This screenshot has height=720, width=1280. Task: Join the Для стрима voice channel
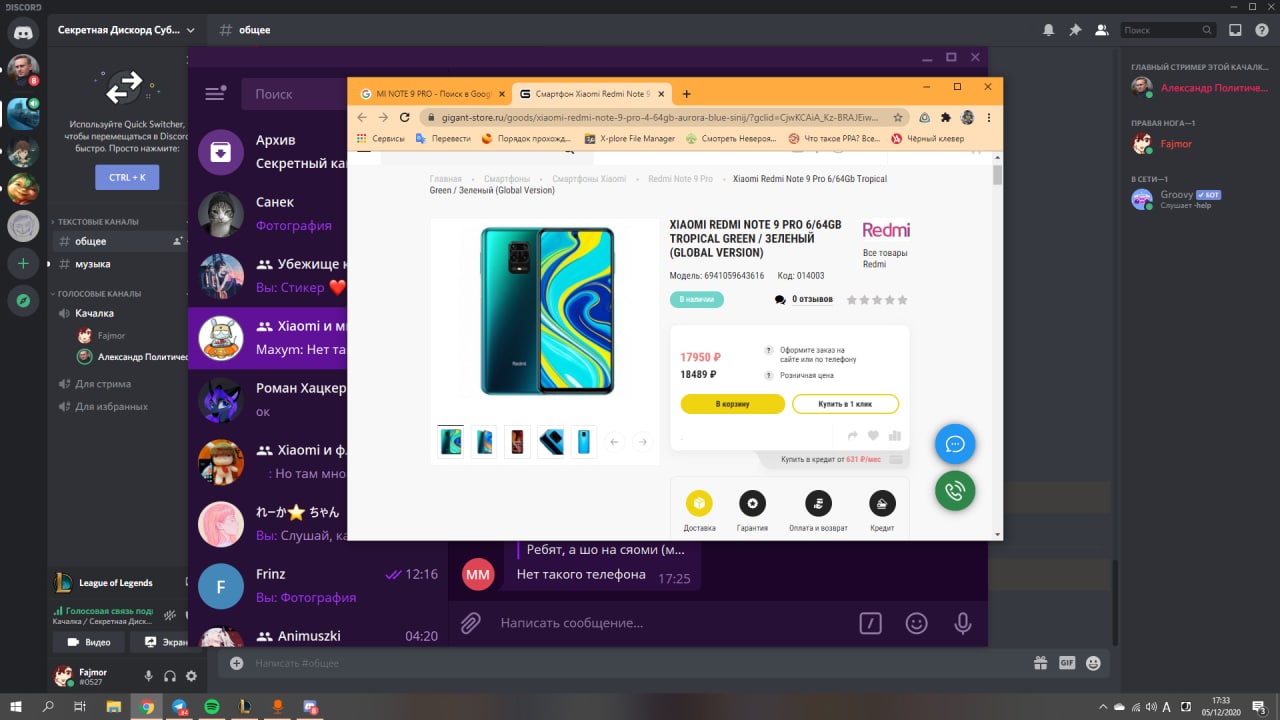coord(103,384)
